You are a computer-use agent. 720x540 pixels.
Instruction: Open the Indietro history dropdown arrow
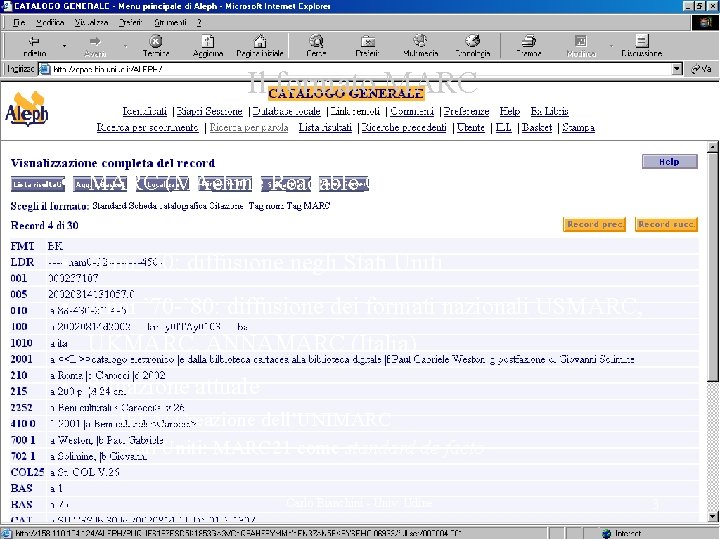(64, 45)
